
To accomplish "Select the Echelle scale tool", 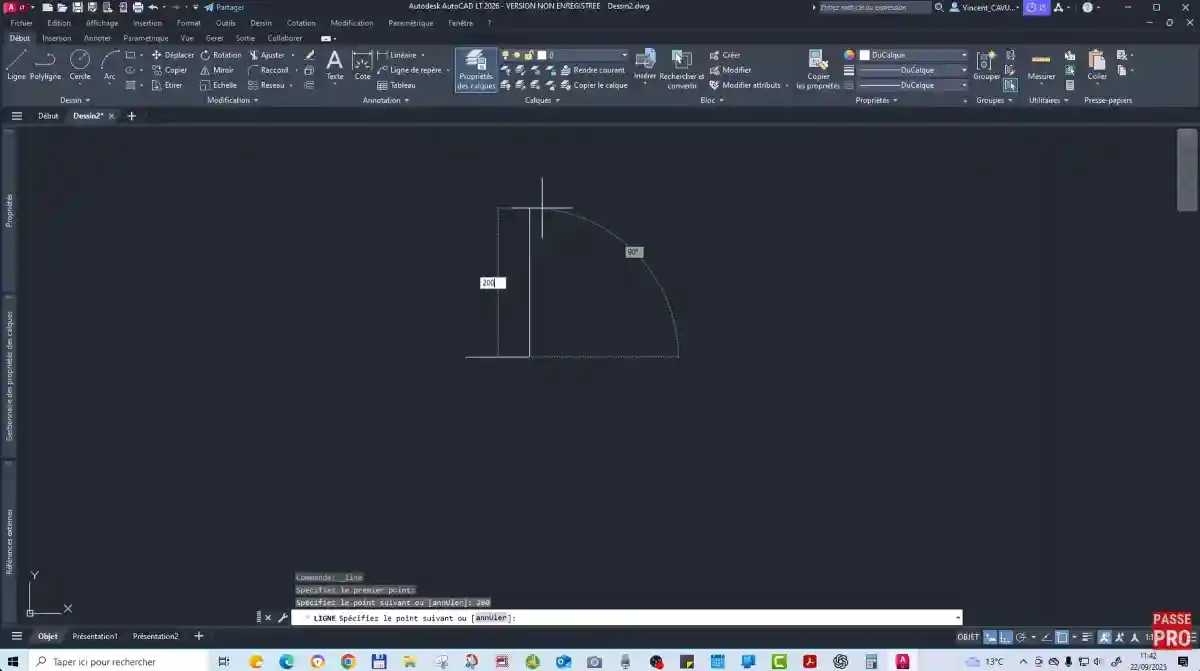I will coord(219,85).
